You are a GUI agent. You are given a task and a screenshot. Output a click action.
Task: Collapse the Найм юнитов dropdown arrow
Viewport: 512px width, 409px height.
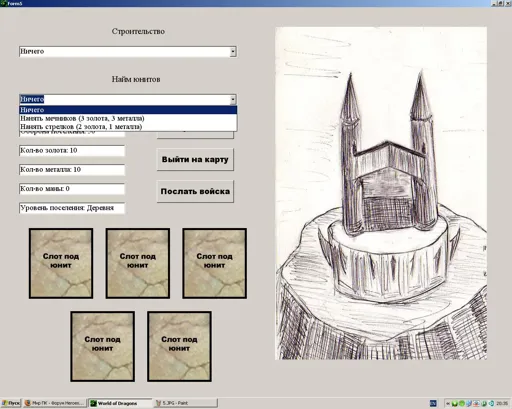233,99
